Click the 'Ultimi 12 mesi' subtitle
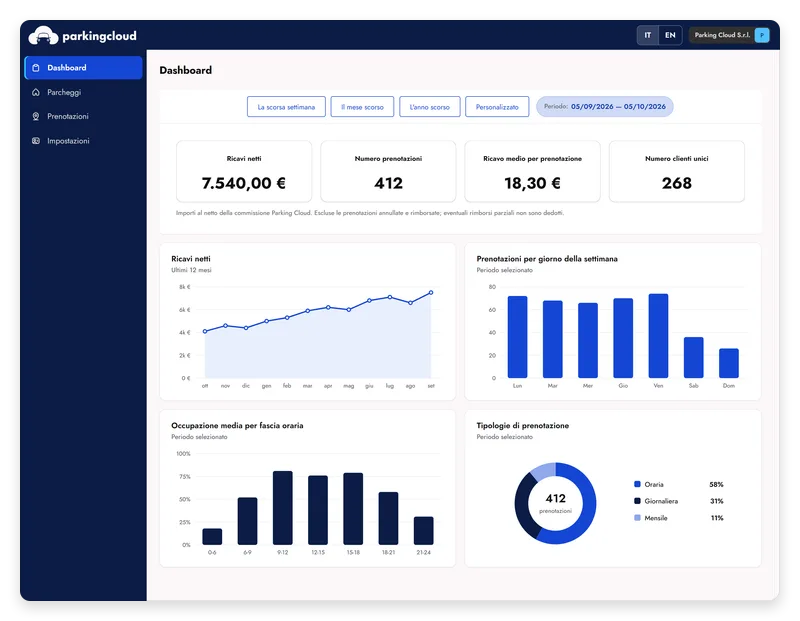 (191, 270)
